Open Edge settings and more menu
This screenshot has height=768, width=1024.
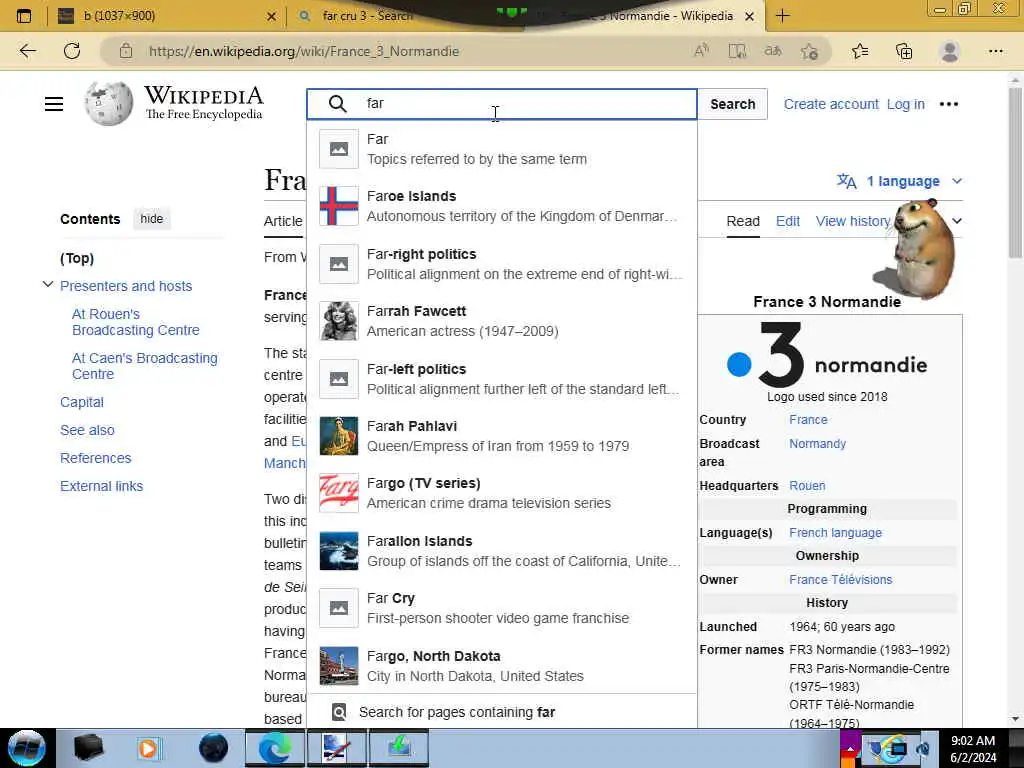pos(995,51)
